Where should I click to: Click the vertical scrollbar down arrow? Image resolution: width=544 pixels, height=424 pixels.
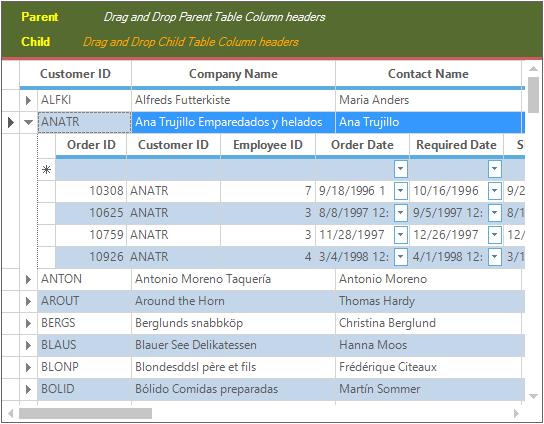click(x=533, y=396)
